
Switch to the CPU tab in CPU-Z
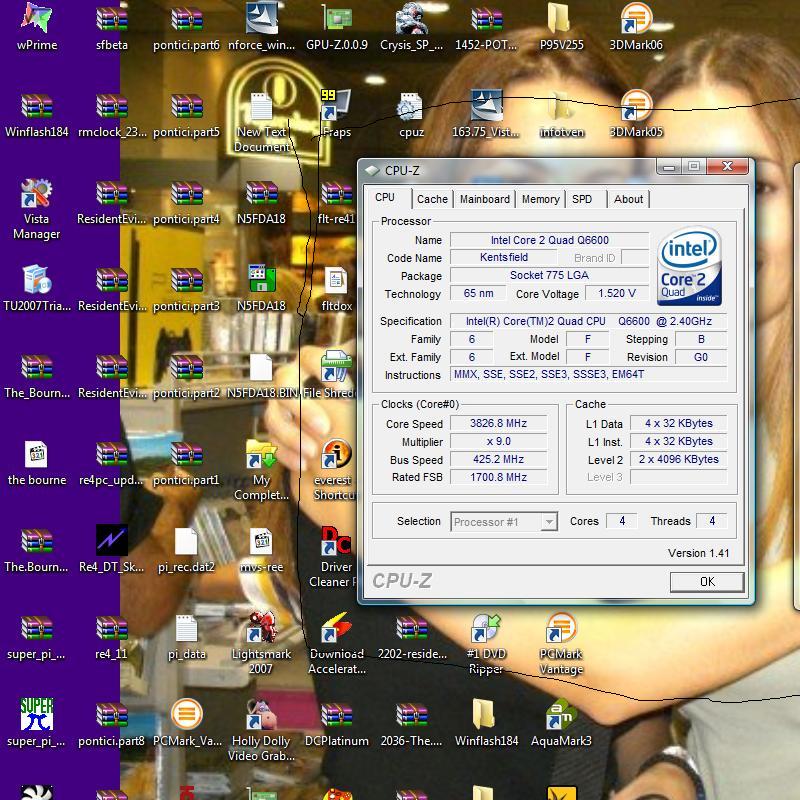click(386, 198)
